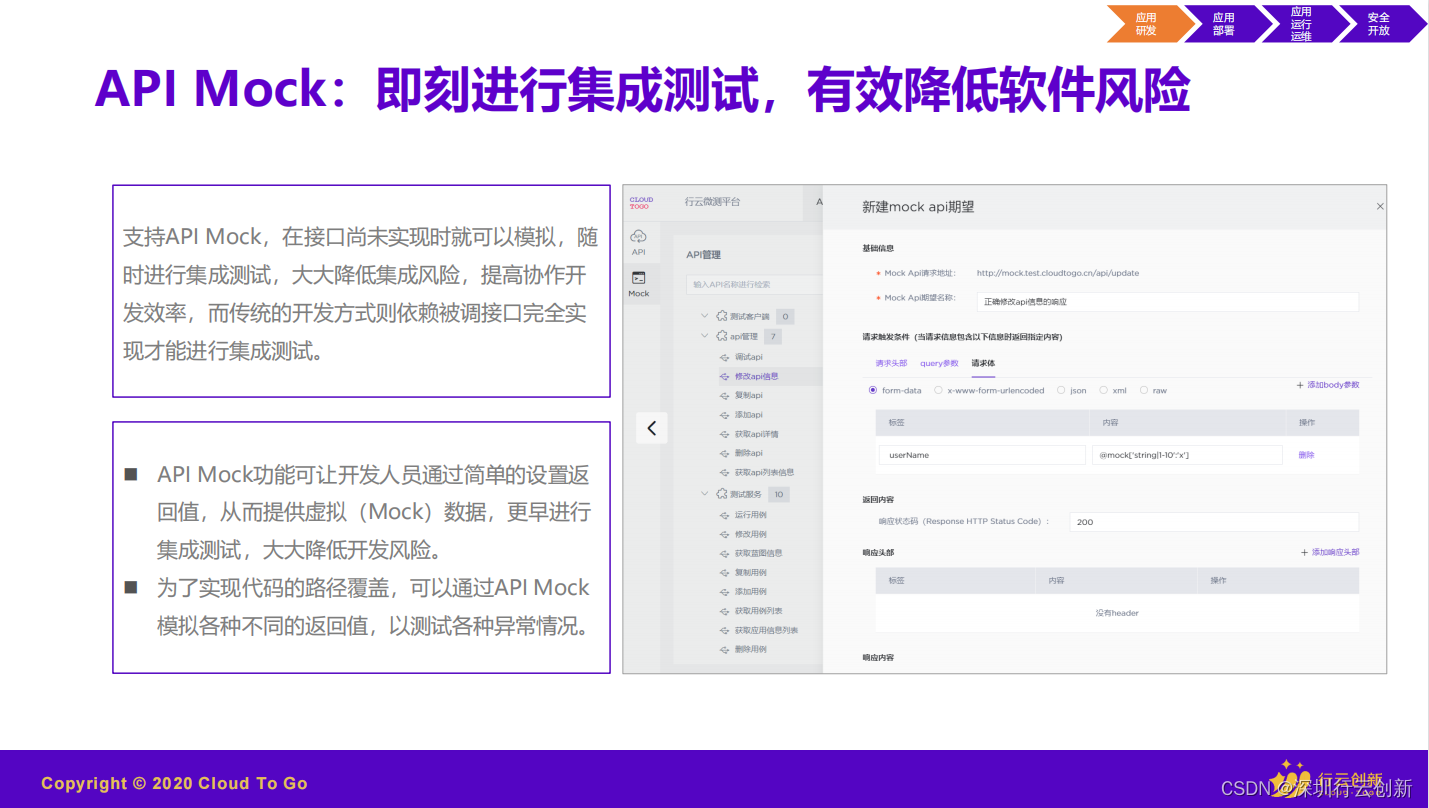
Task: Open the API section in sidebar
Action: [x=639, y=242]
